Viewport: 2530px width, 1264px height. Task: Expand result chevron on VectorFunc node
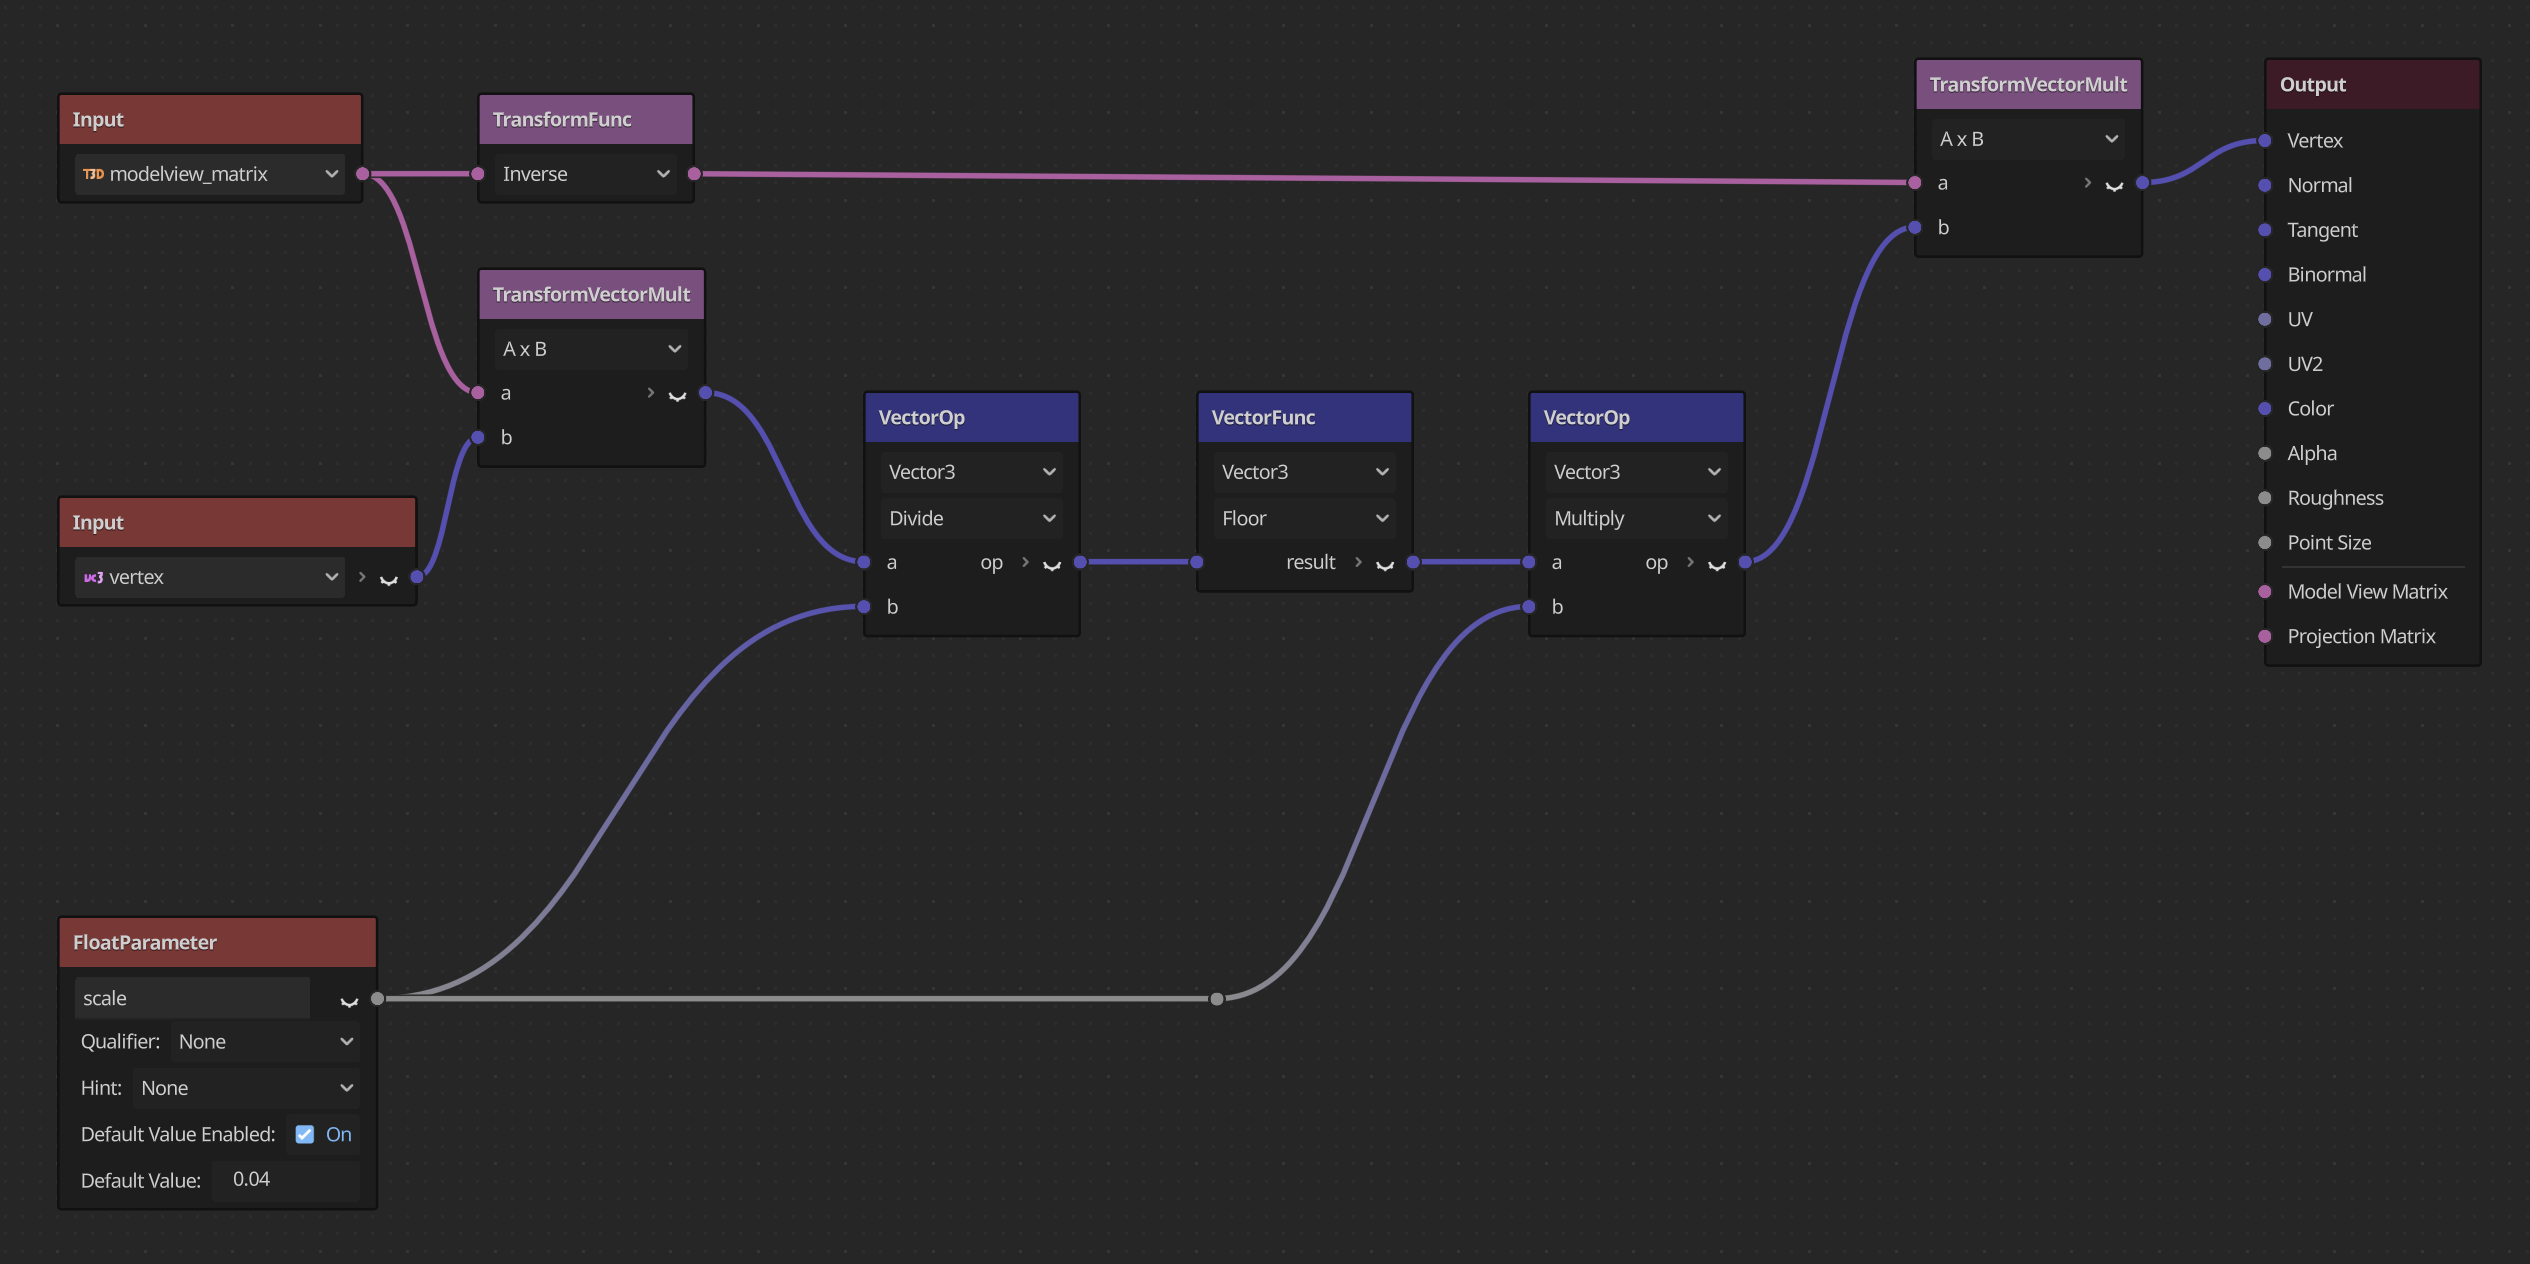(1358, 562)
